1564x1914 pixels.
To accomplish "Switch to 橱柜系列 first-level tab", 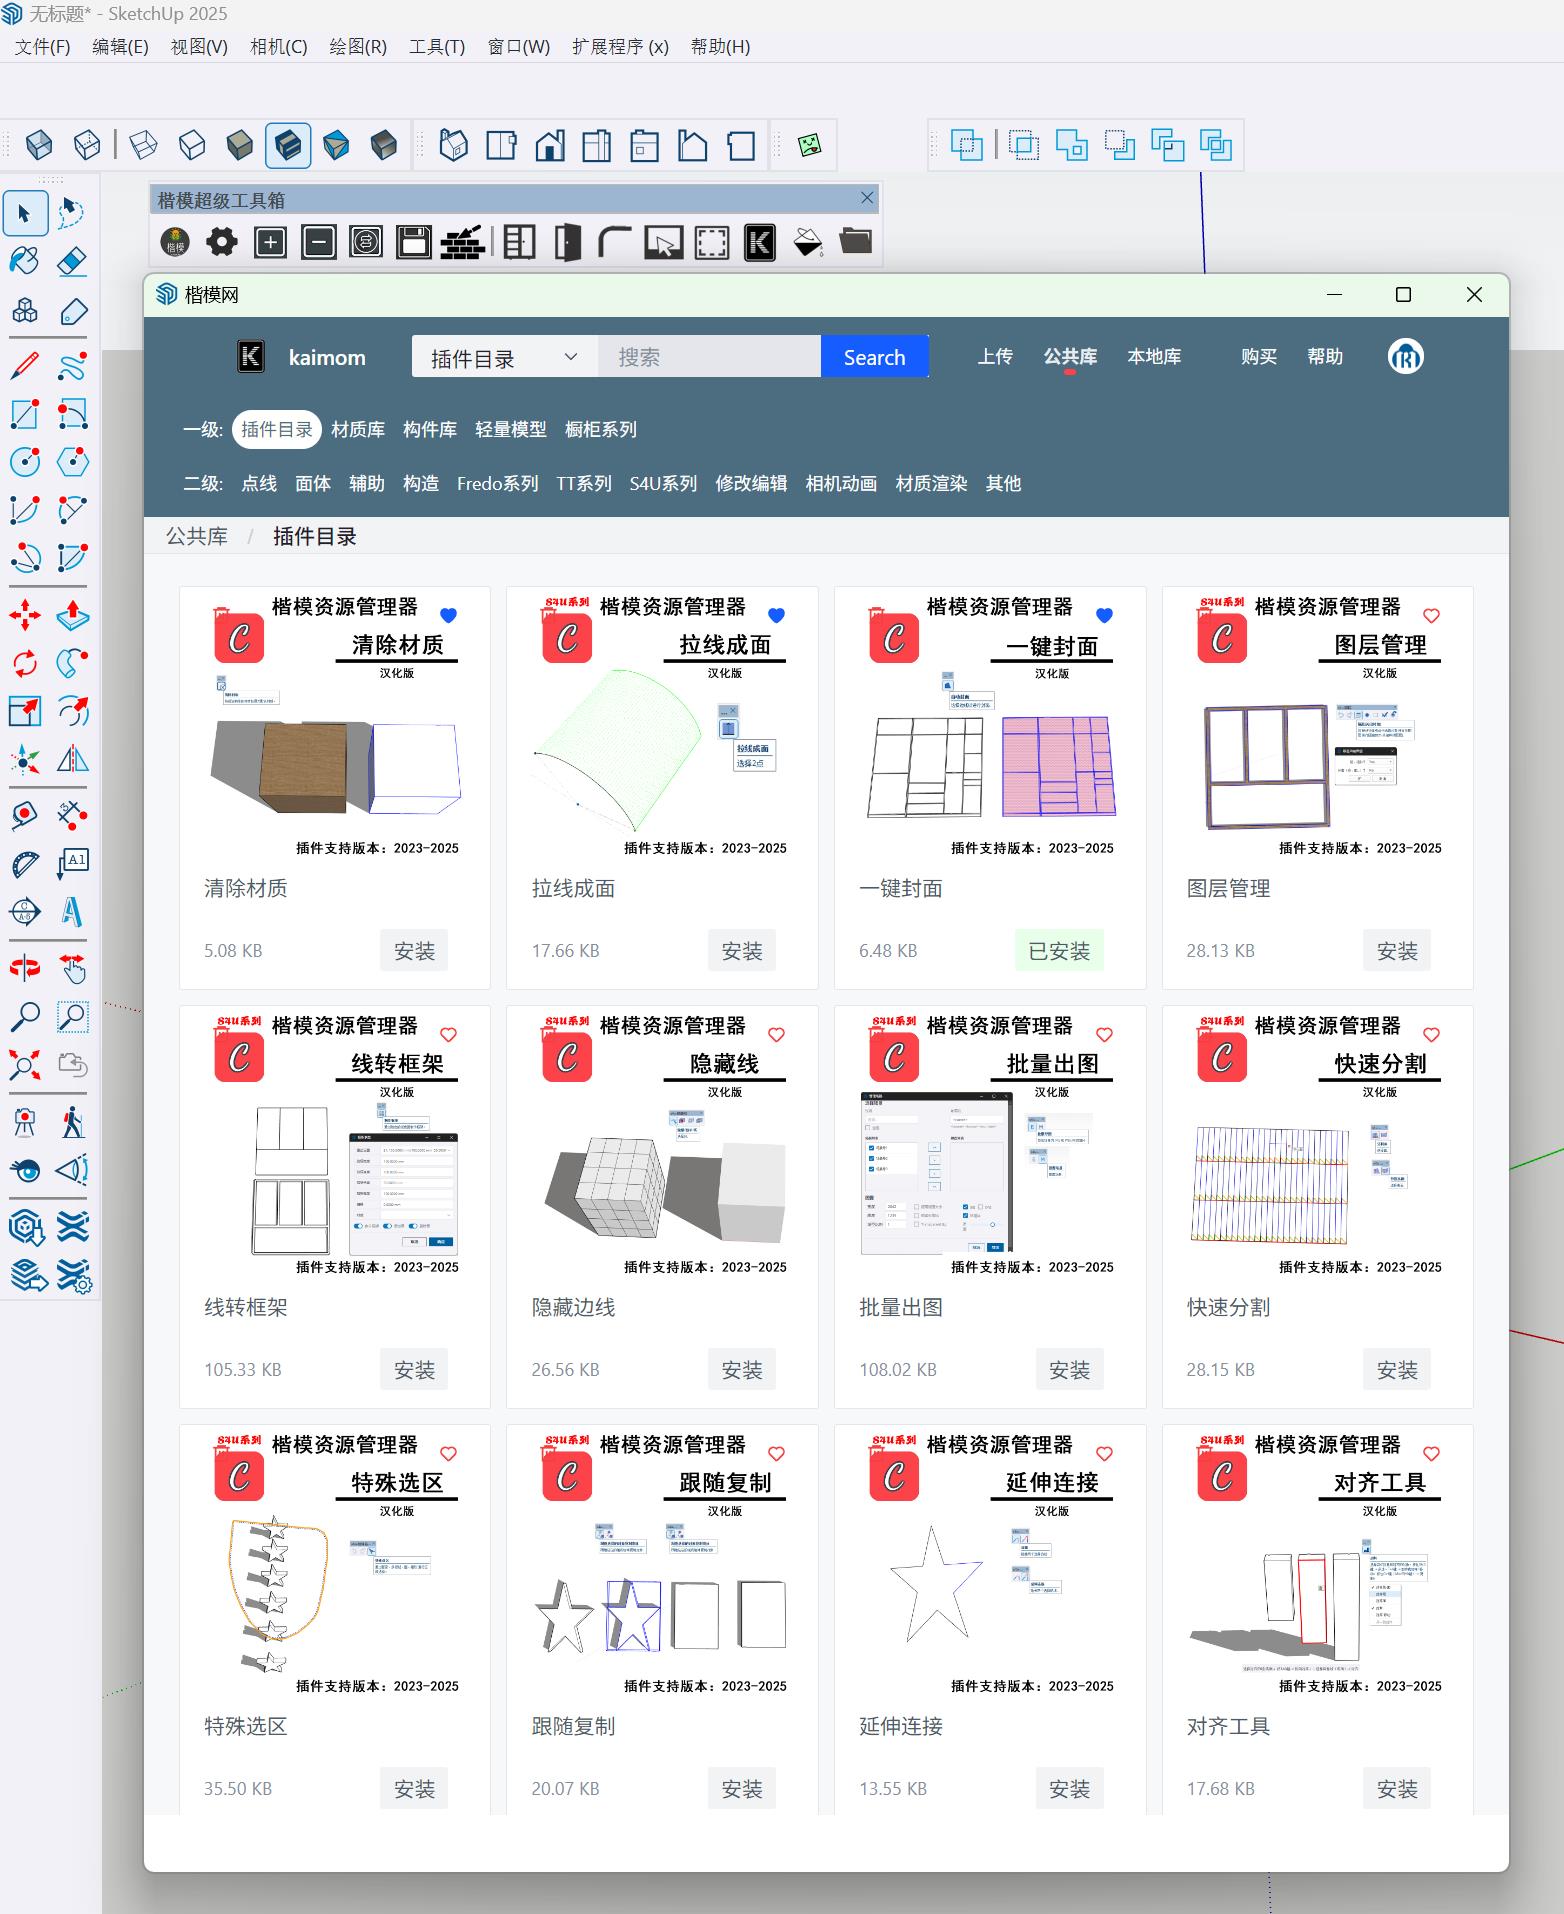I will (x=600, y=429).
